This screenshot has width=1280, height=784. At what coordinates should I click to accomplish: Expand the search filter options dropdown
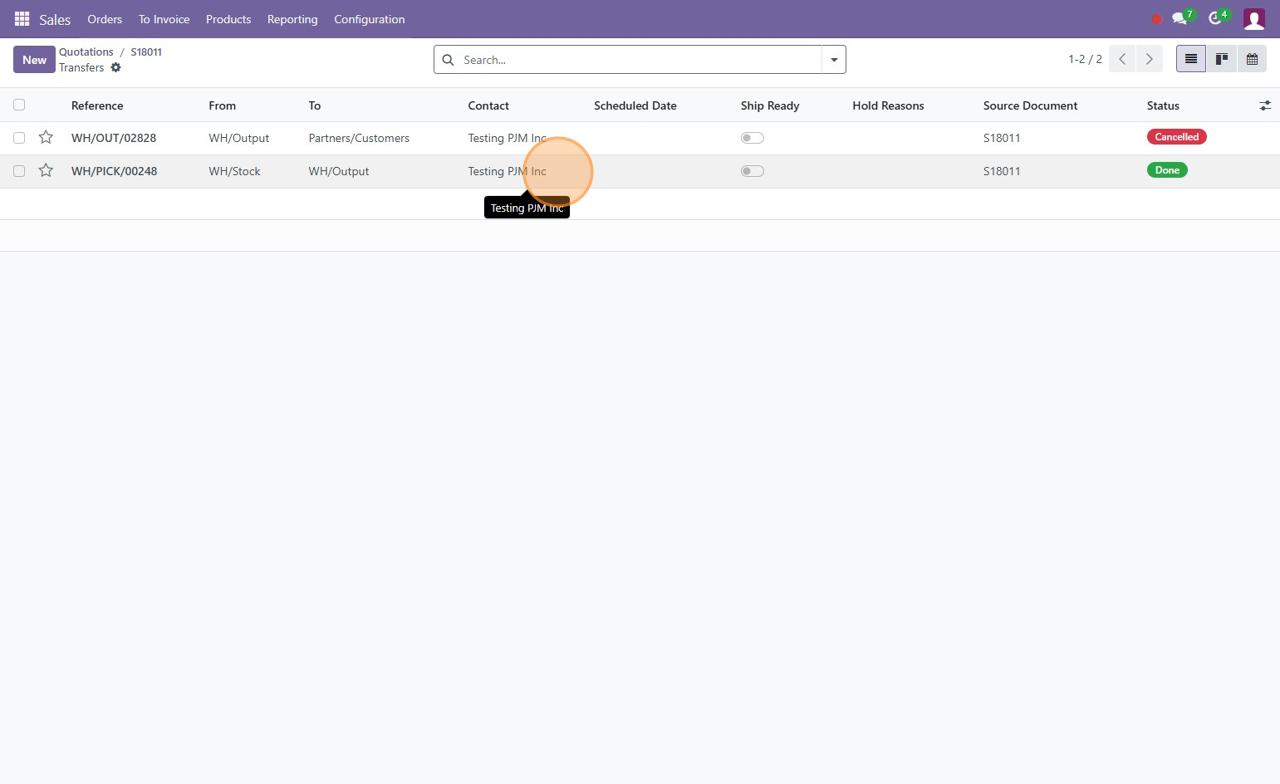[833, 60]
